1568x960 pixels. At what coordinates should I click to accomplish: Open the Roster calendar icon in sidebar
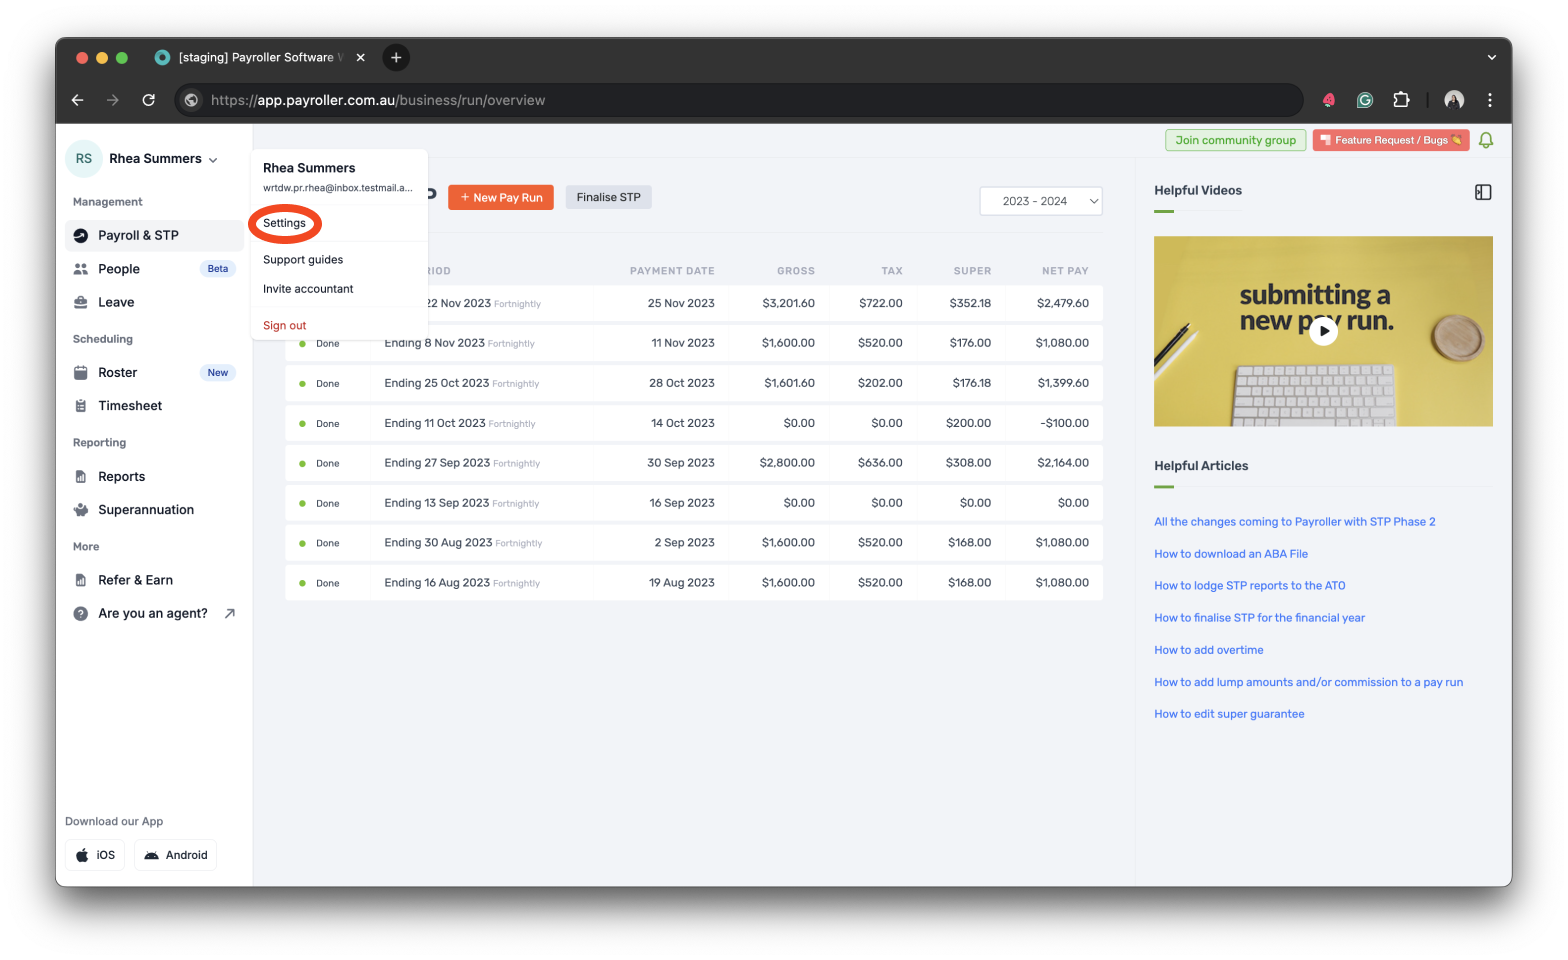pos(81,373)
